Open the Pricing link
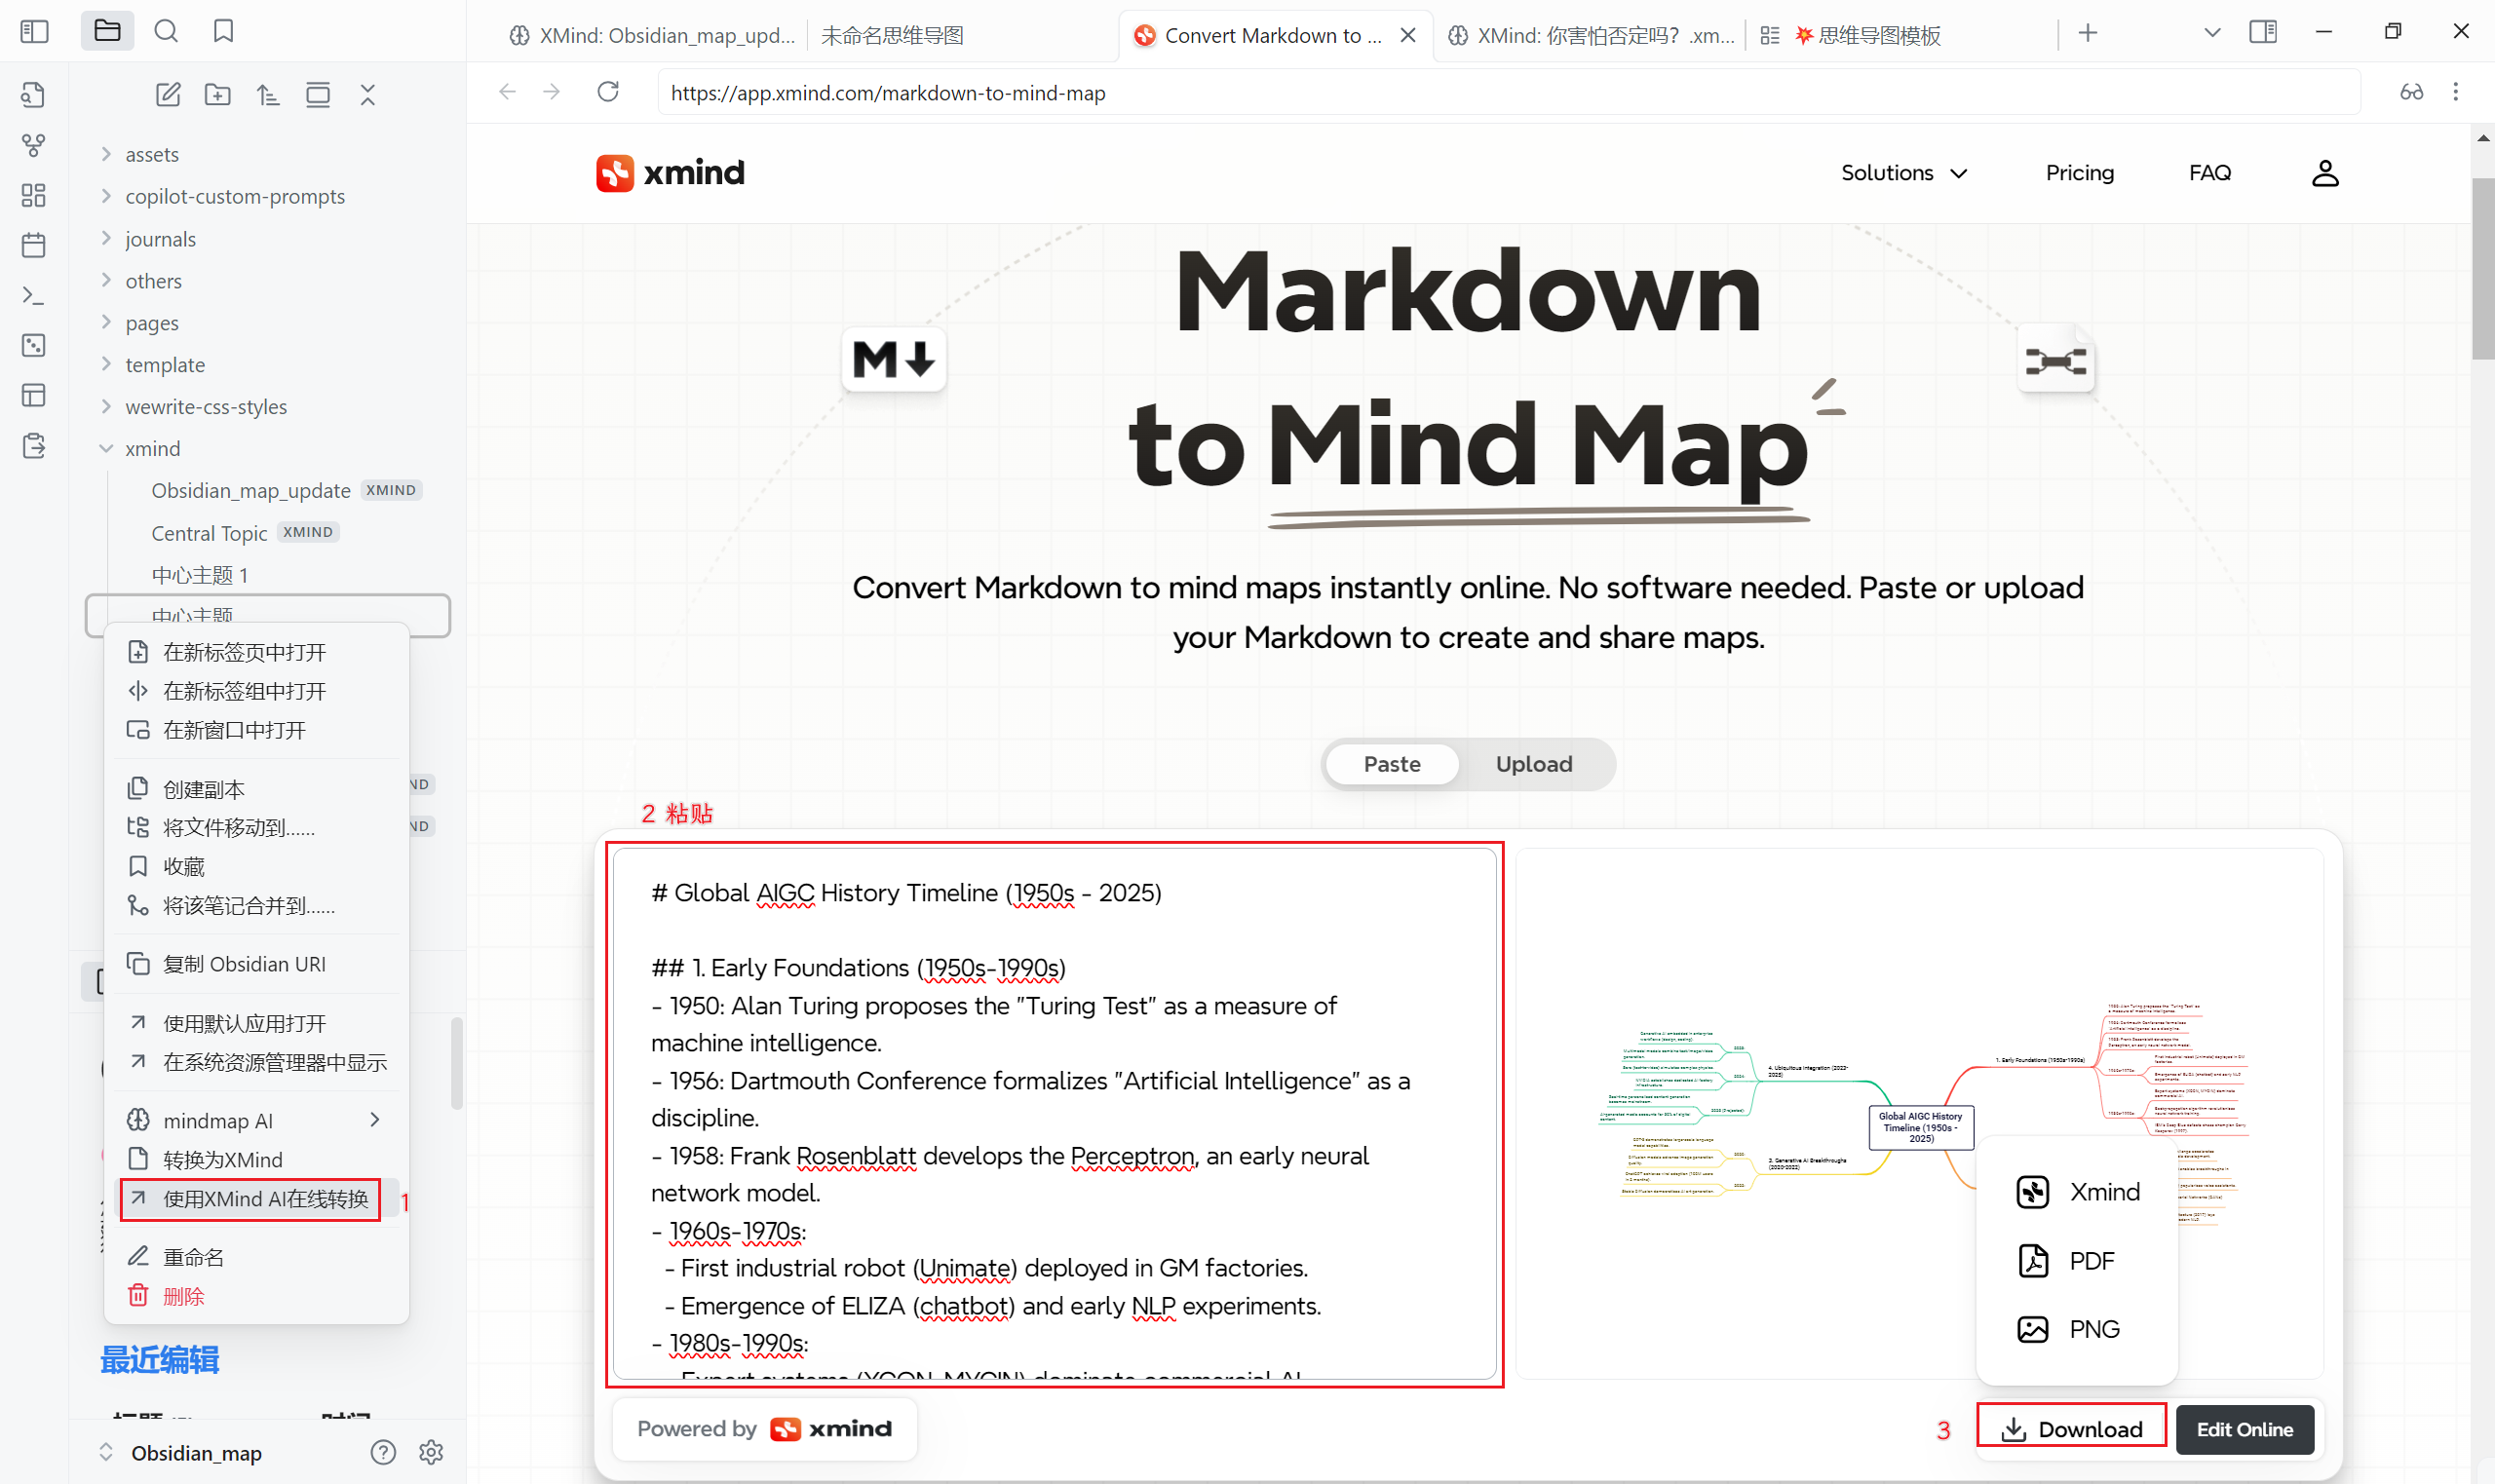The width and height of the screenshot is (2495, 1484). pos(2079,173)
